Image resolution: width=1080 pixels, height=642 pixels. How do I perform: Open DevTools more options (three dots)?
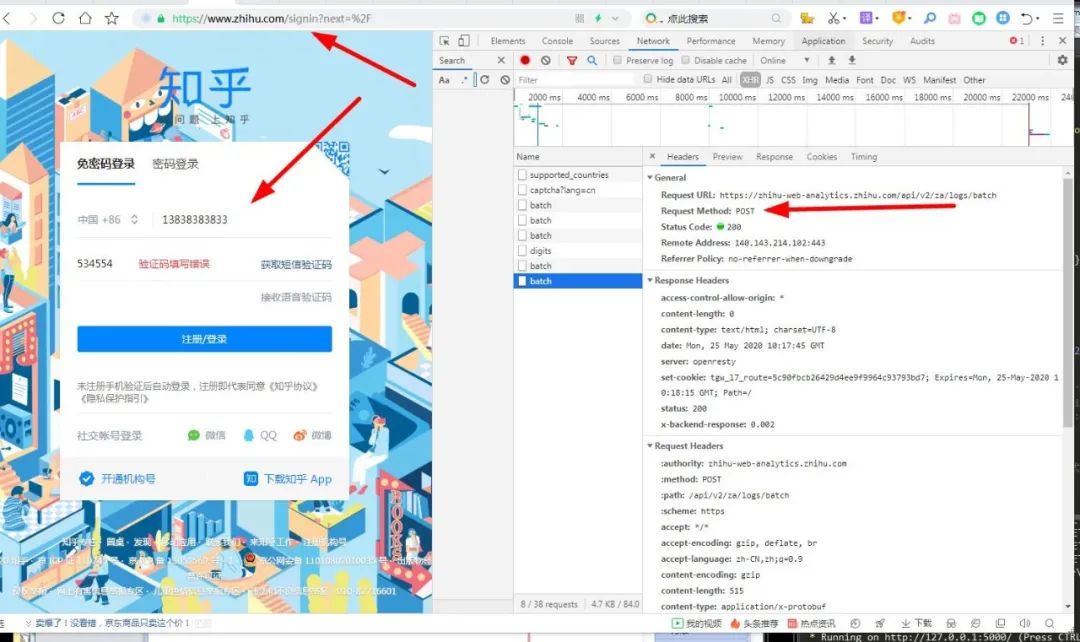(x=1042, y=41)
